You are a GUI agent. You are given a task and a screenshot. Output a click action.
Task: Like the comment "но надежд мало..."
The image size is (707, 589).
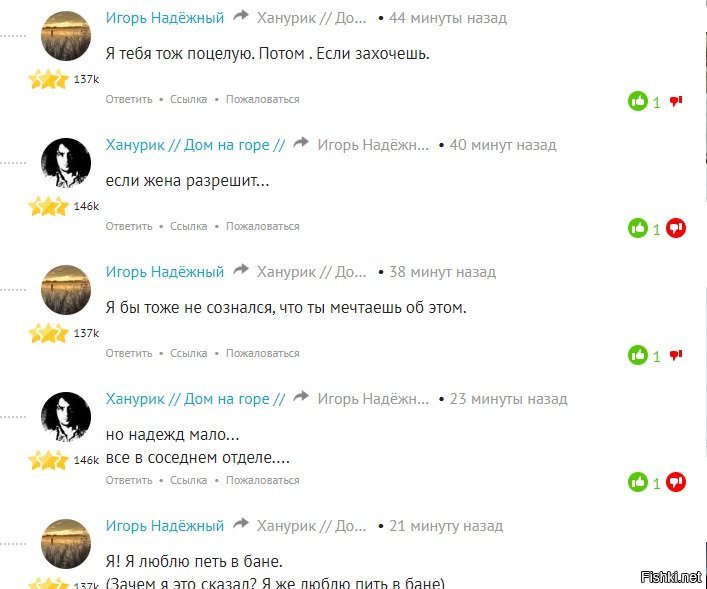[638, 482]
